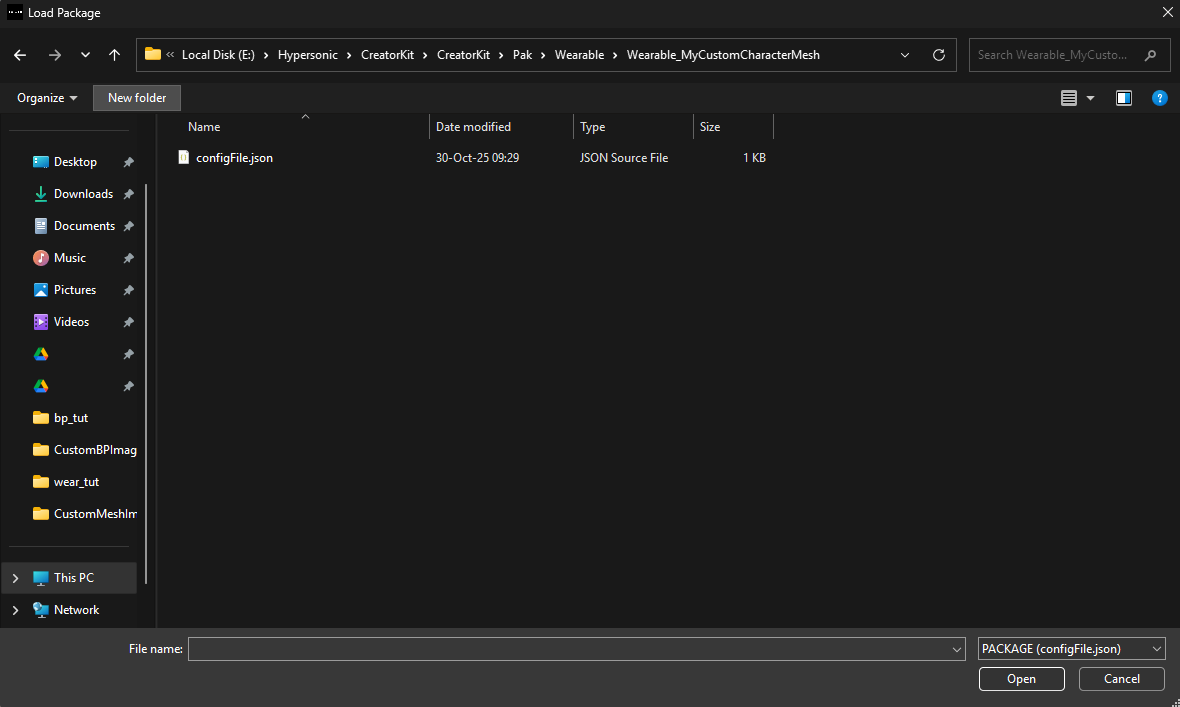This screenshot has height=707, width=1180.
Task: Refresh the current folder view
Action: pos(938,55)
